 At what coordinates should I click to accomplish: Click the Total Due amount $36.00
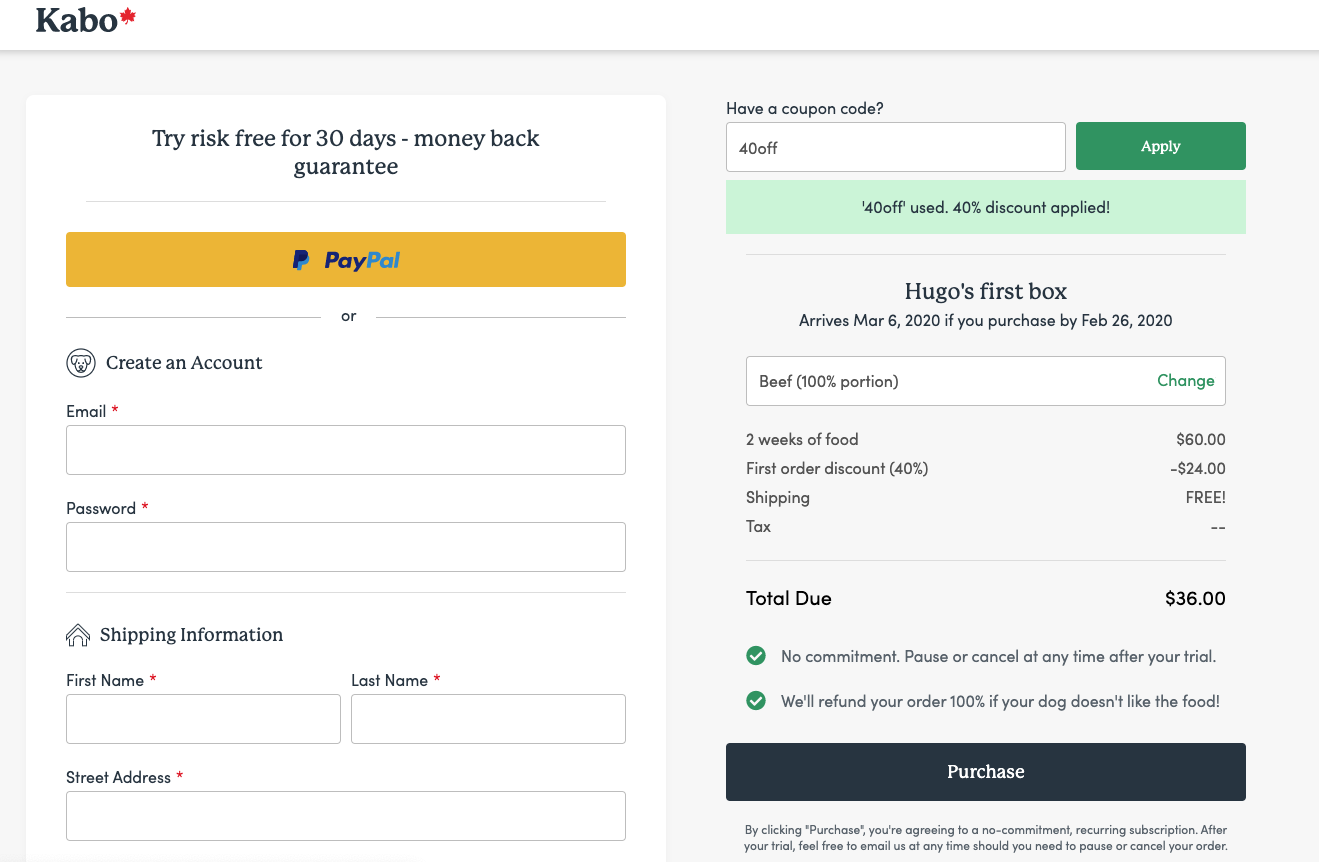[x=1194, y=599]
